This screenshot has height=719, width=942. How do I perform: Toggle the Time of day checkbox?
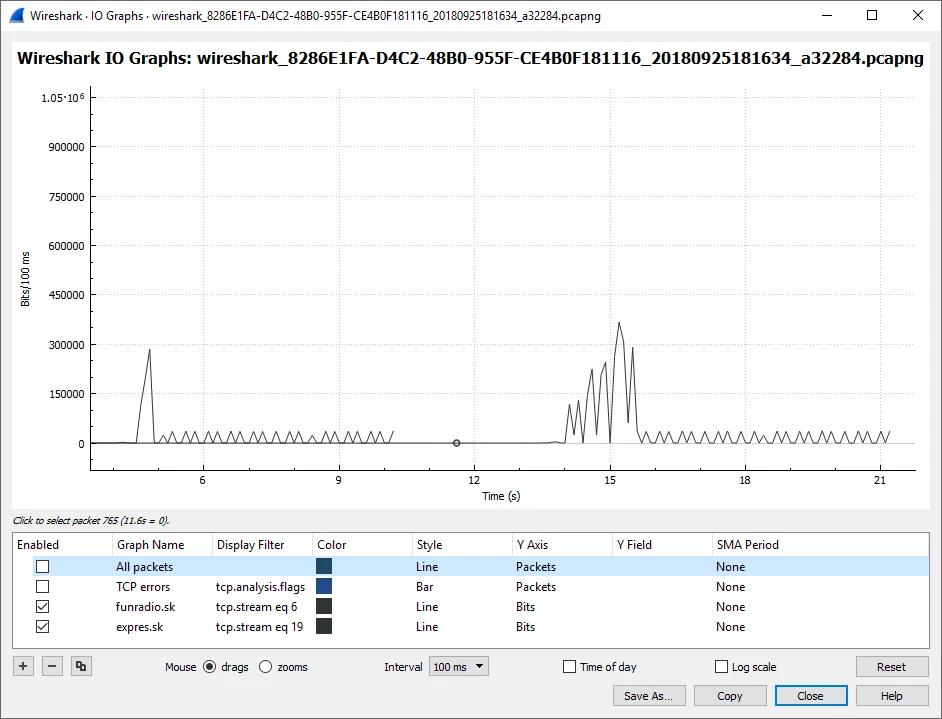tap(570, 667)
